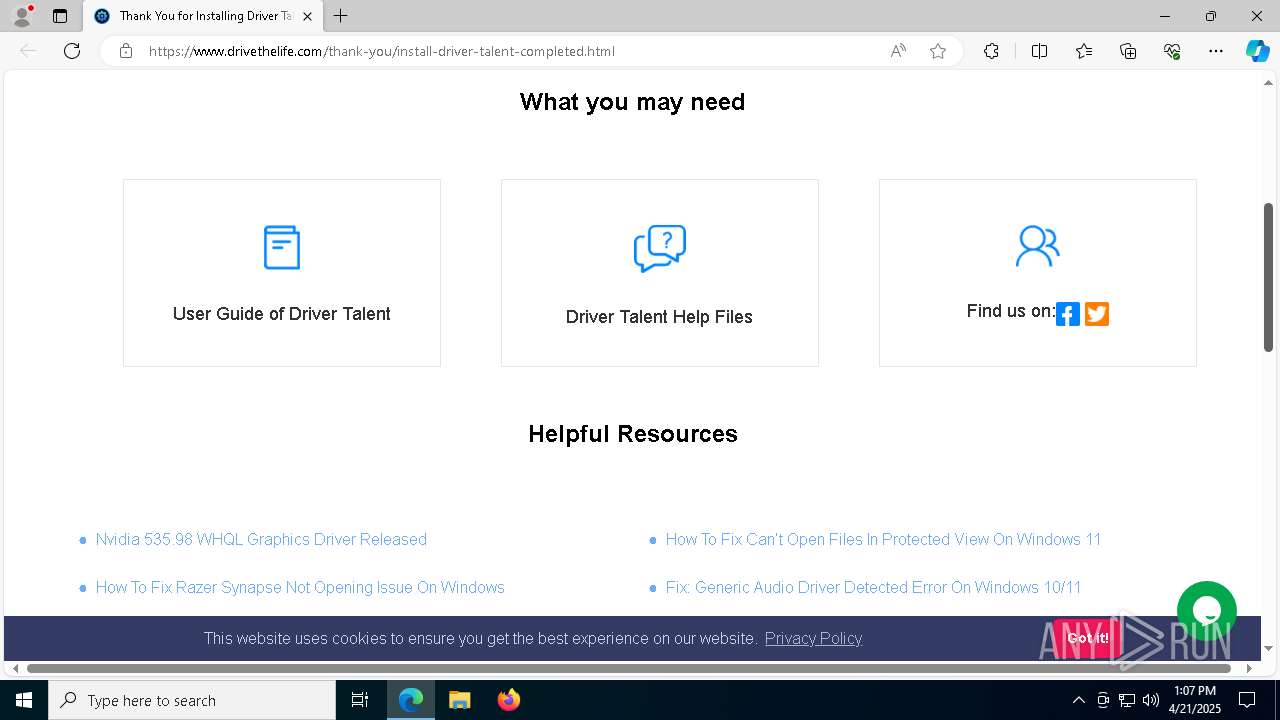Click the vertical scrollbar thumb

(x=1268, y=277)
